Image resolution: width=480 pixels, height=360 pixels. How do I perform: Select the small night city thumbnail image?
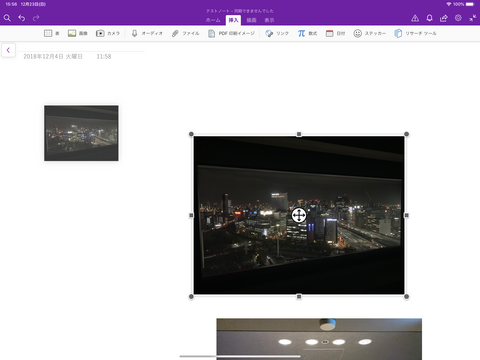[81, 133]
